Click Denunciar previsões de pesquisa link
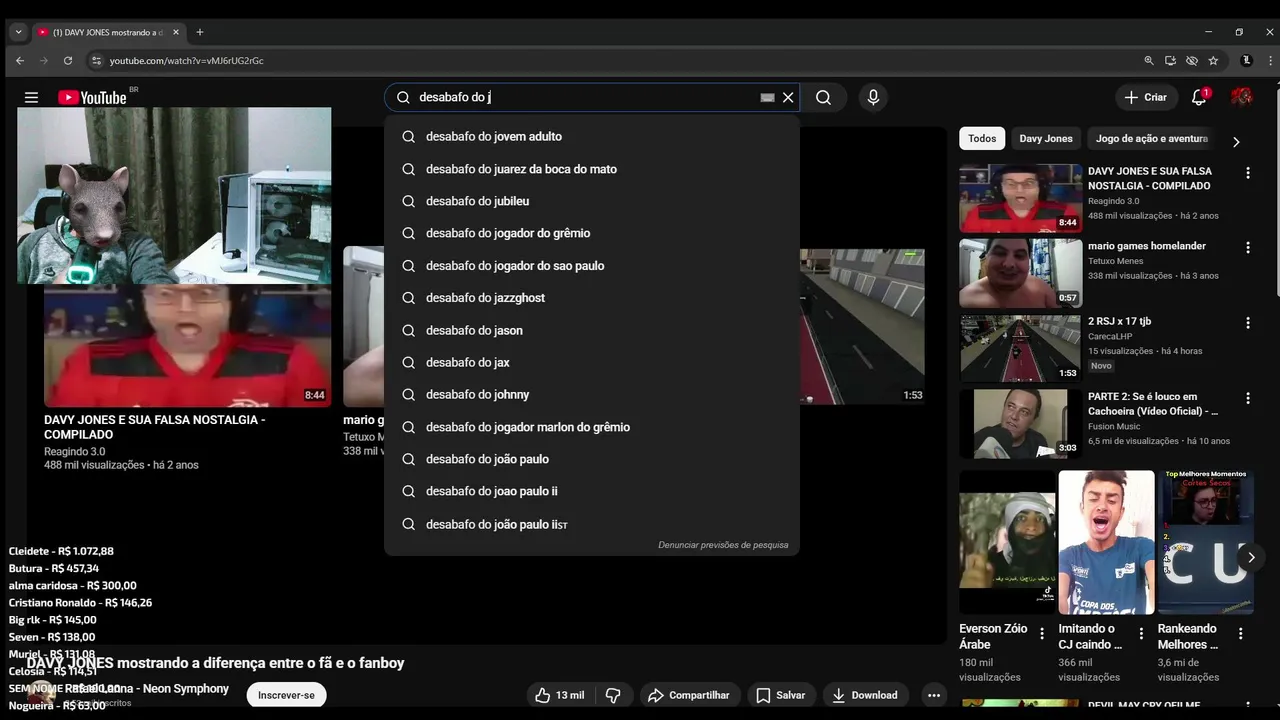1280x720 pixels. click(x=723, y=545)
